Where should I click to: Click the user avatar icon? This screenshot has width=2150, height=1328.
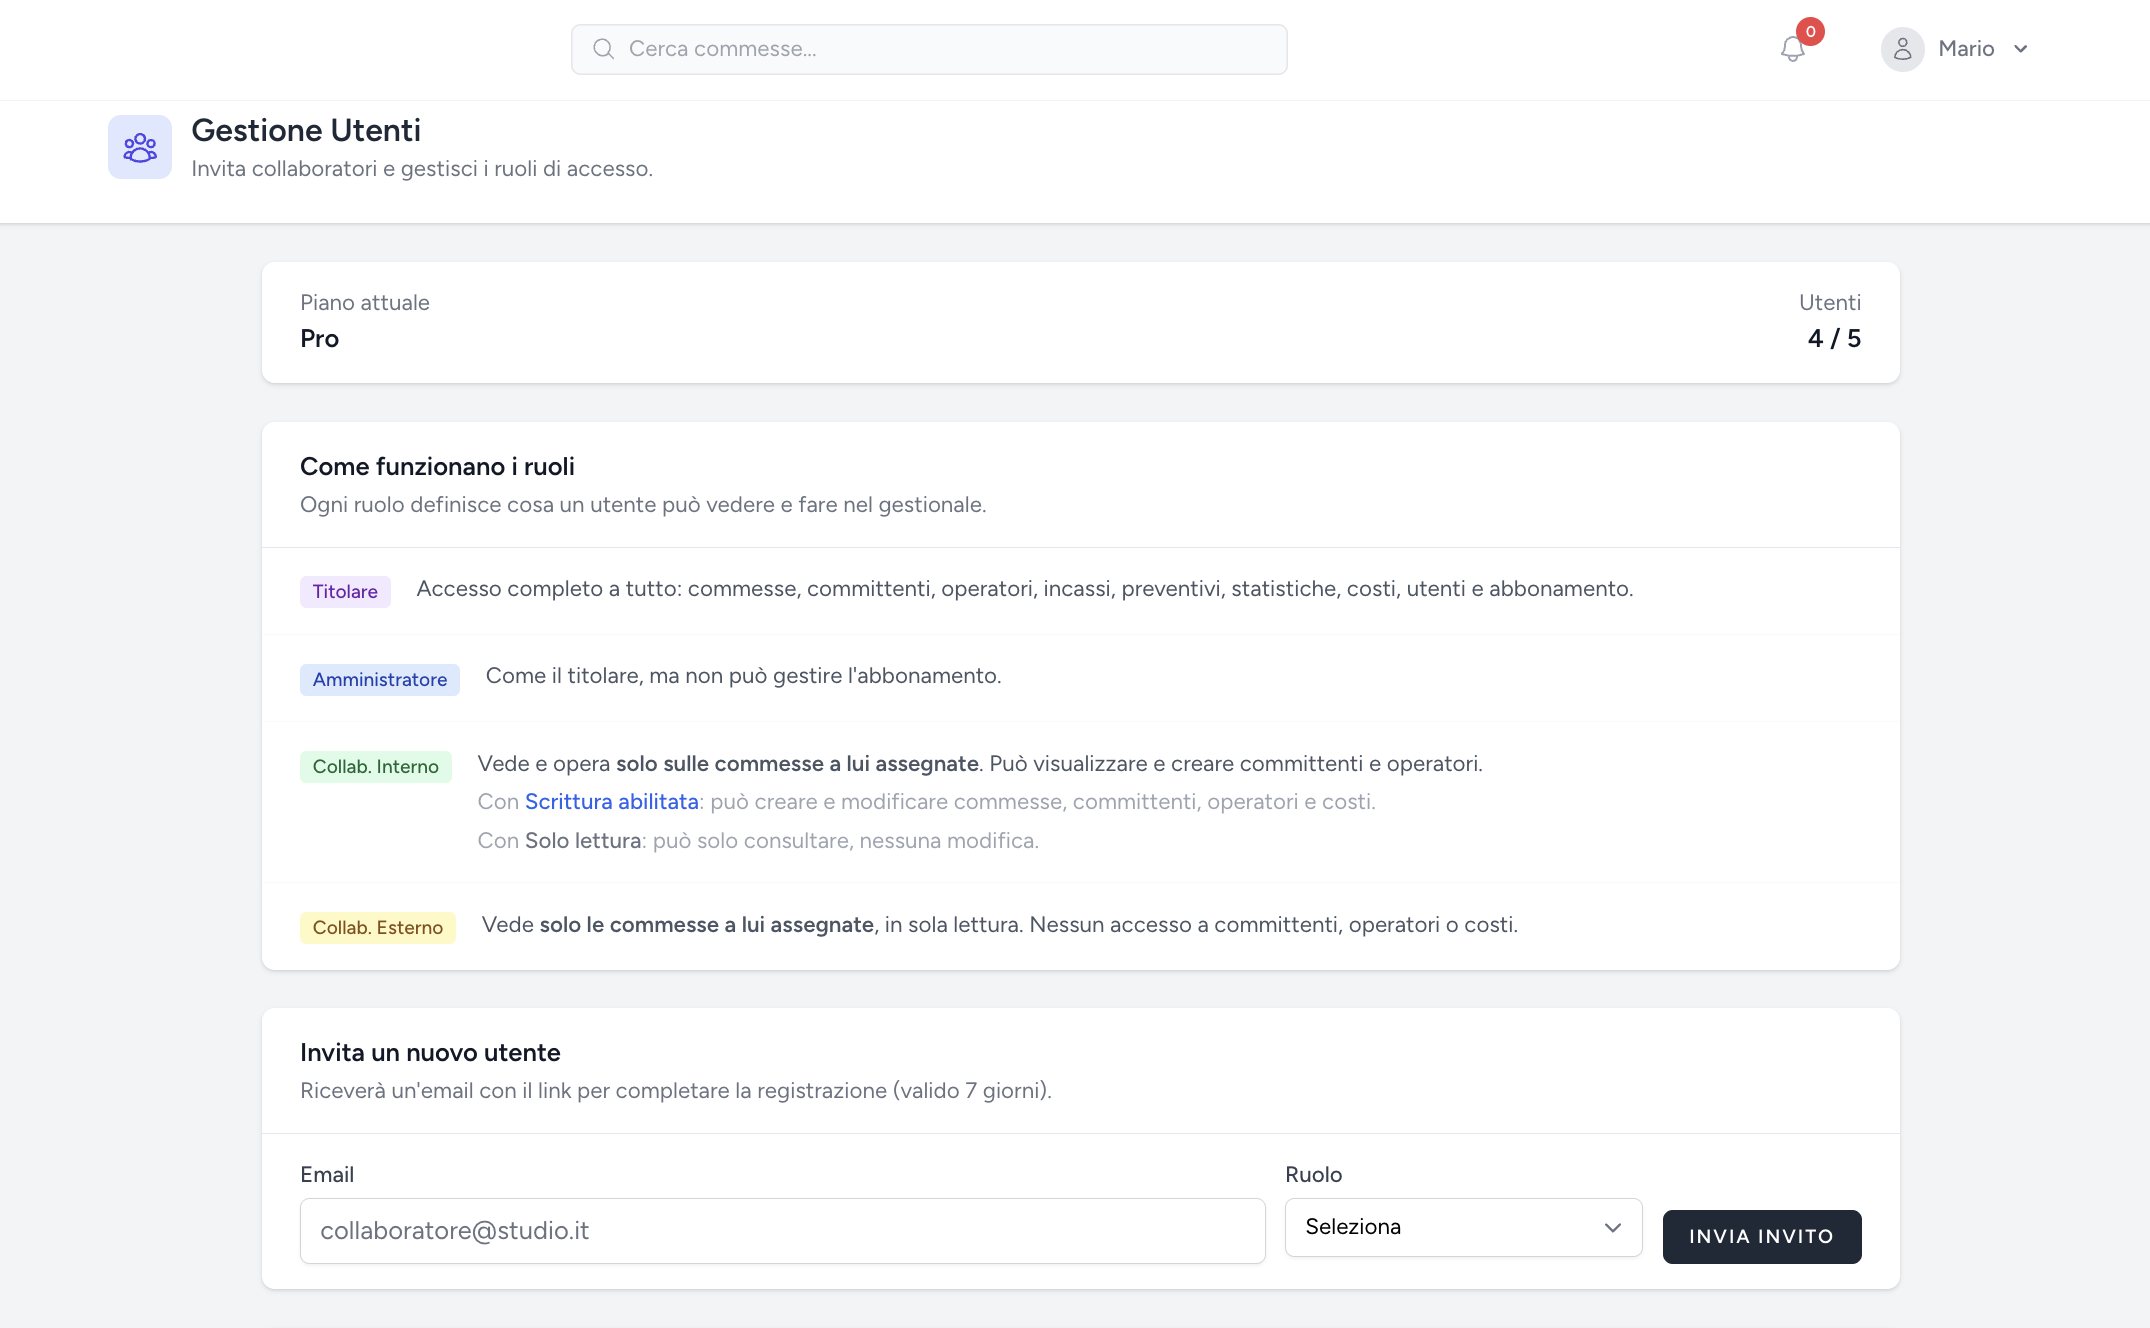pyautogui.click(x=1902, y=49)
